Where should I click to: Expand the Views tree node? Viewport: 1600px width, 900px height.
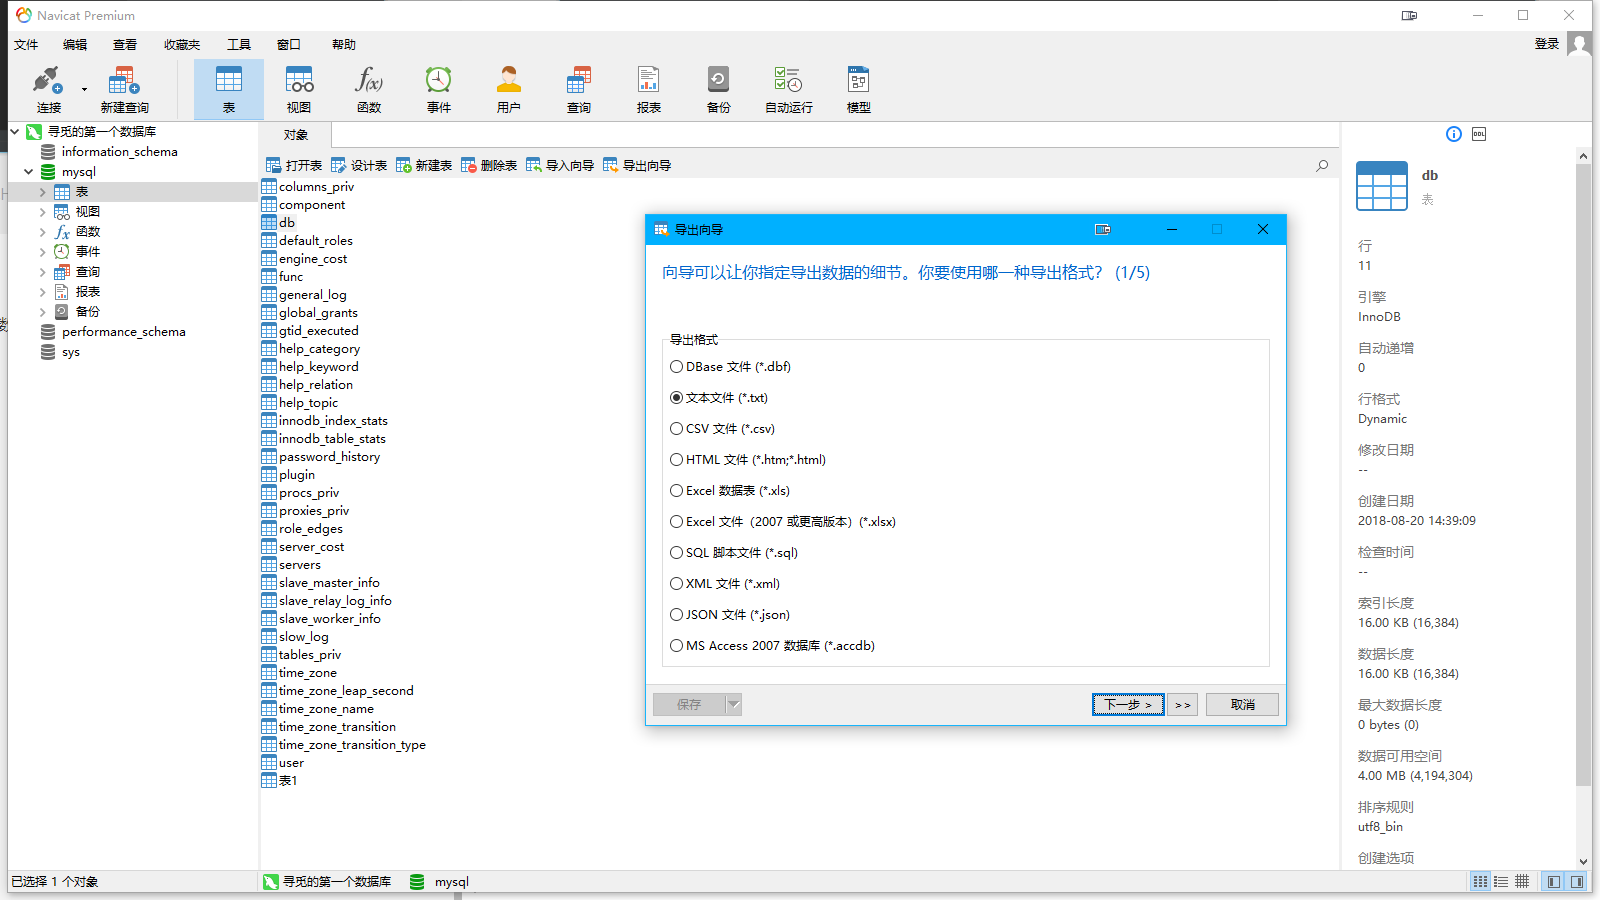(x=42, y=211)
